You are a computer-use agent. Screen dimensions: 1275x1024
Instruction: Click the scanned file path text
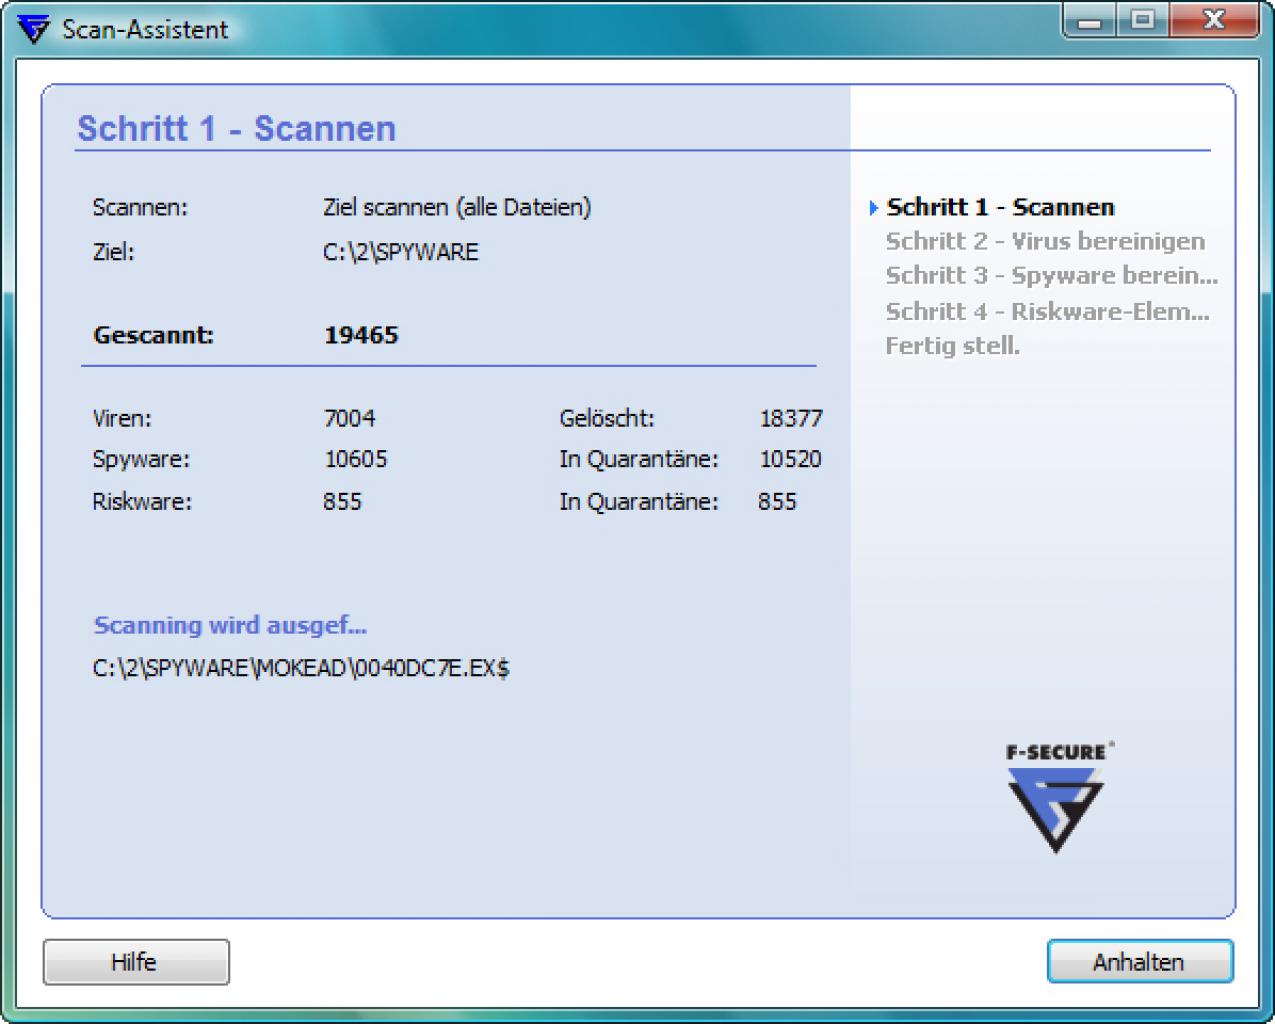click(301, 668)
